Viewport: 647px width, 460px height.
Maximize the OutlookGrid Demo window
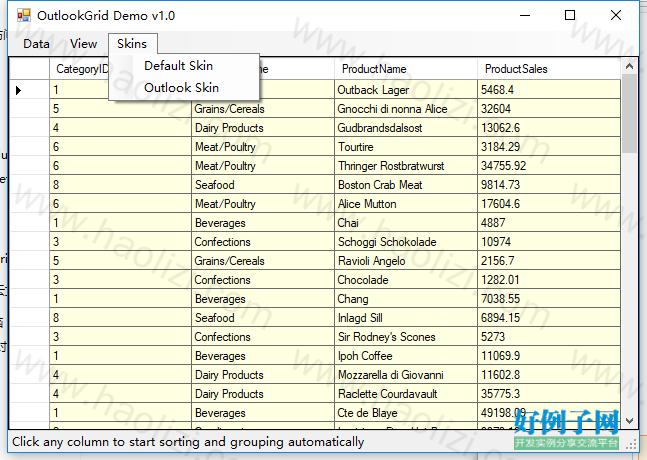[570, 16]
